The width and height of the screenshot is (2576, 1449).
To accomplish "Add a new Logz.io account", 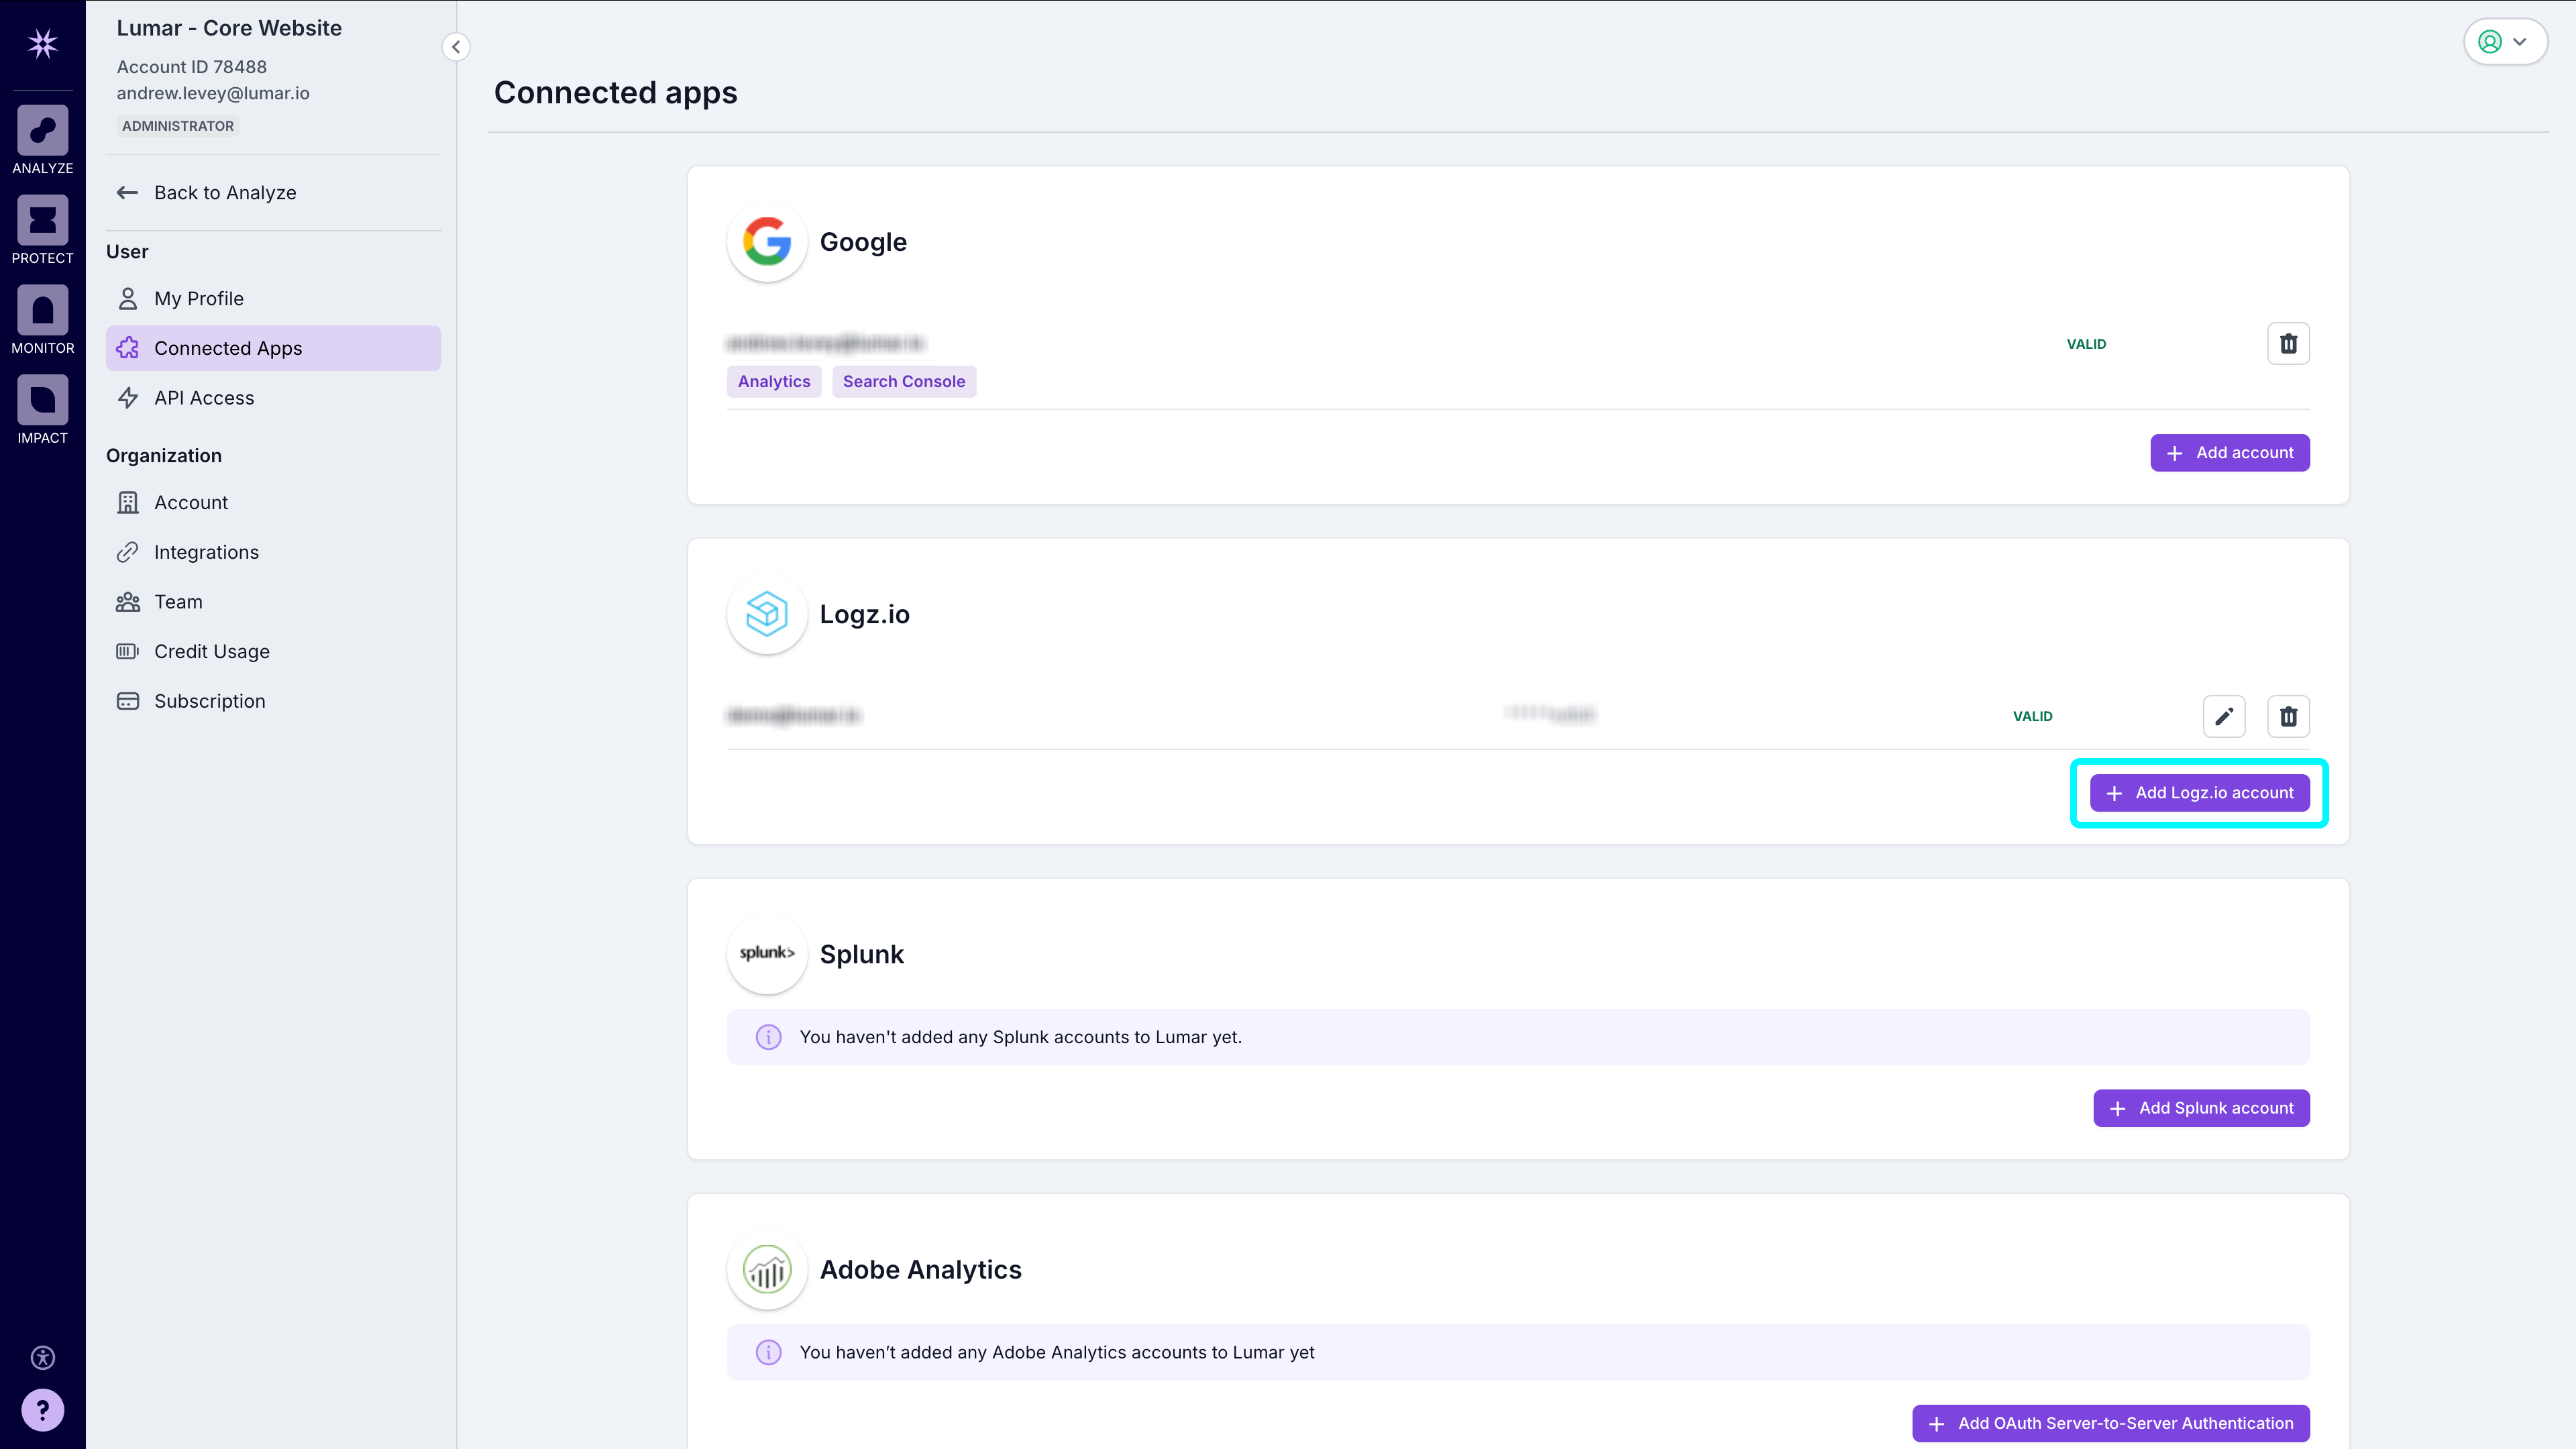I will (2198, 792).
